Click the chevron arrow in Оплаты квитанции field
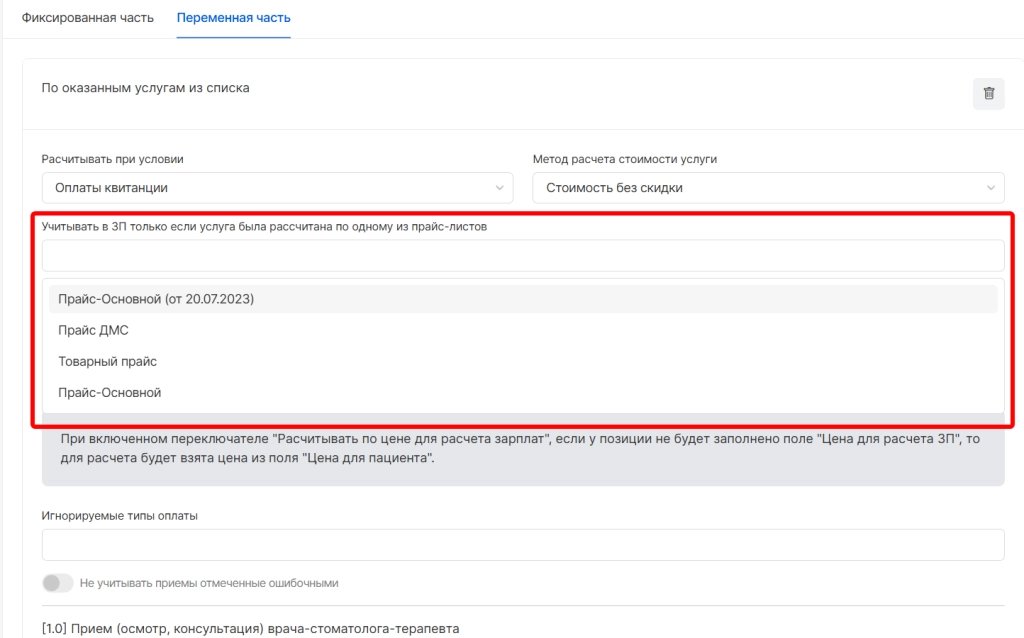This screenshot has width=1024, height=638. coord(500,188)
